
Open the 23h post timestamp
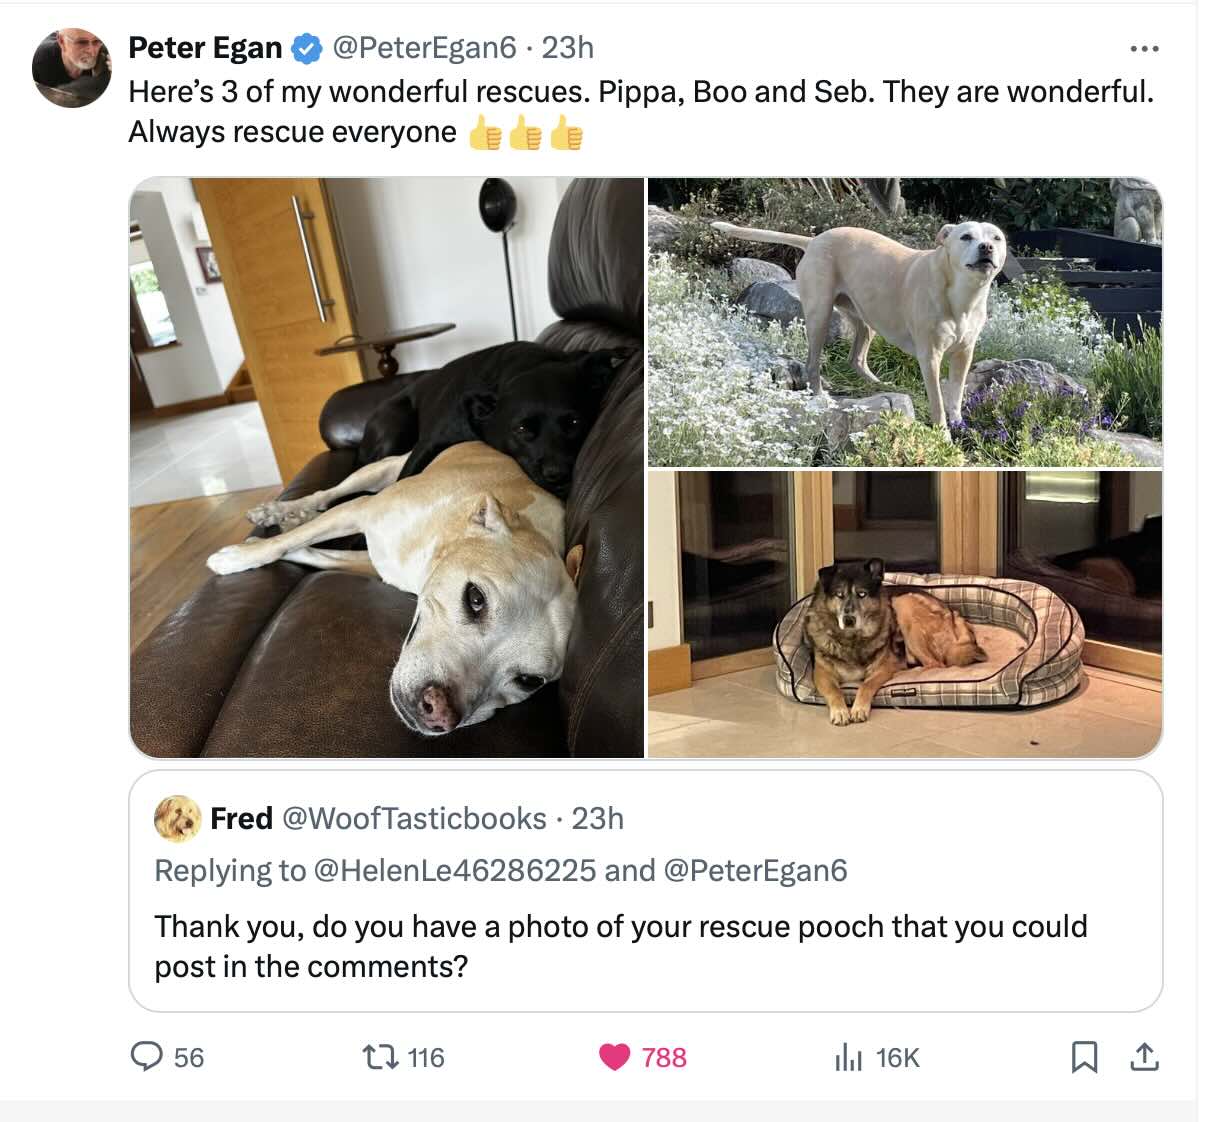click(568, 48)
